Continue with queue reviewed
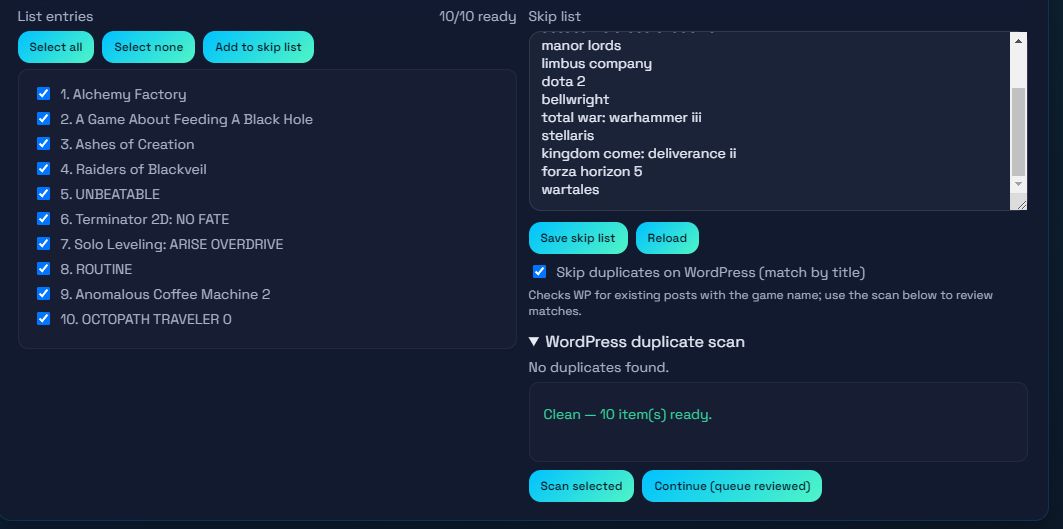 pyautogui.click(x=731, y=486)
